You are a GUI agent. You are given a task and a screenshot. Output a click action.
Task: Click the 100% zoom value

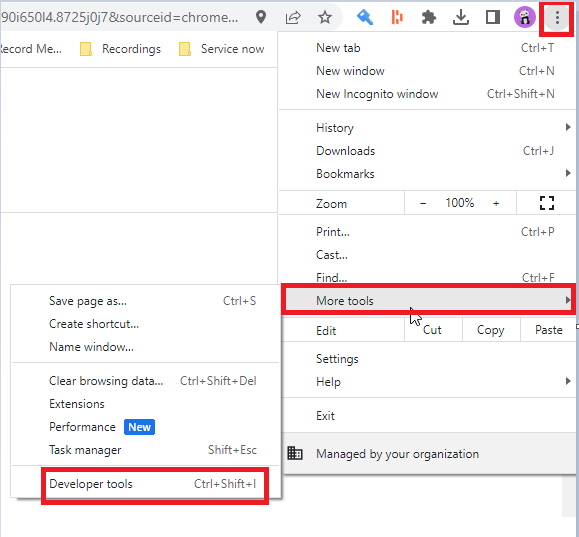pos(459,203)
